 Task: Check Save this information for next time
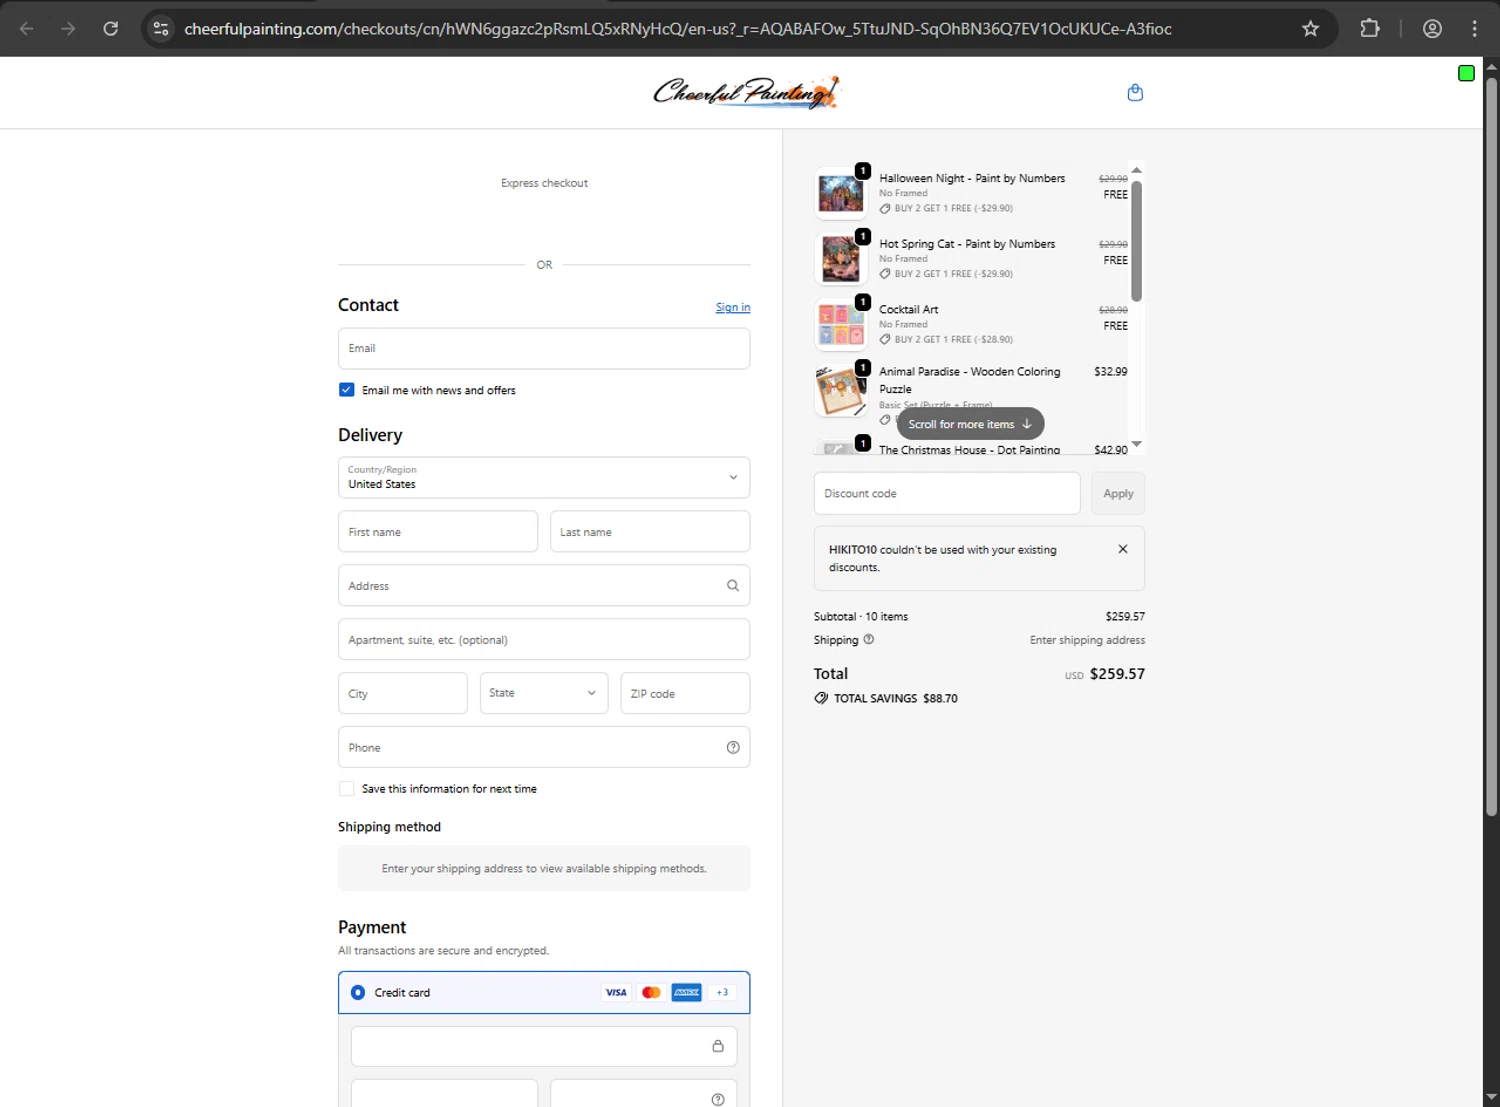click(346, 789)
